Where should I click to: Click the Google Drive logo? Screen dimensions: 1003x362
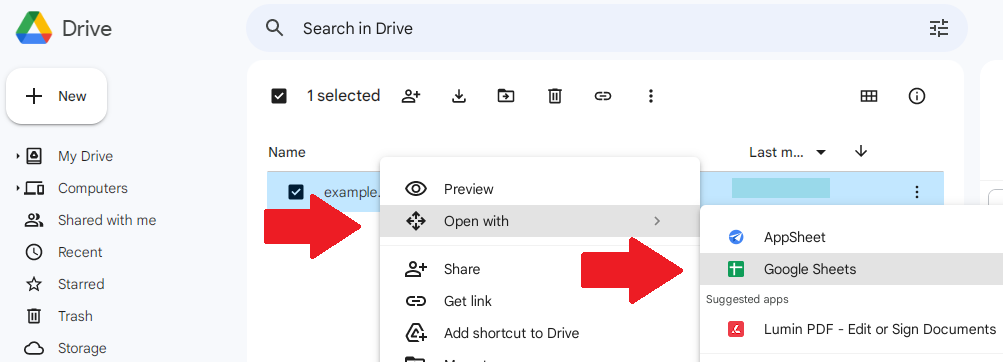click(x=34, y=29)
